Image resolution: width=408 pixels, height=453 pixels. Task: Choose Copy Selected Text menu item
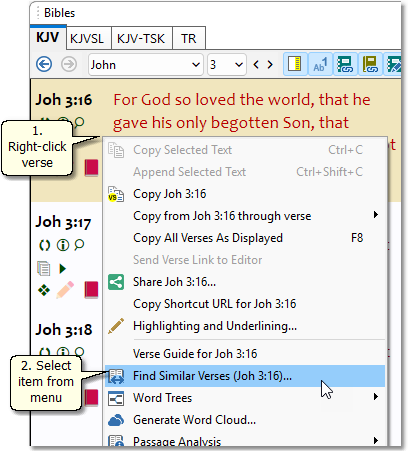point(245,150)
